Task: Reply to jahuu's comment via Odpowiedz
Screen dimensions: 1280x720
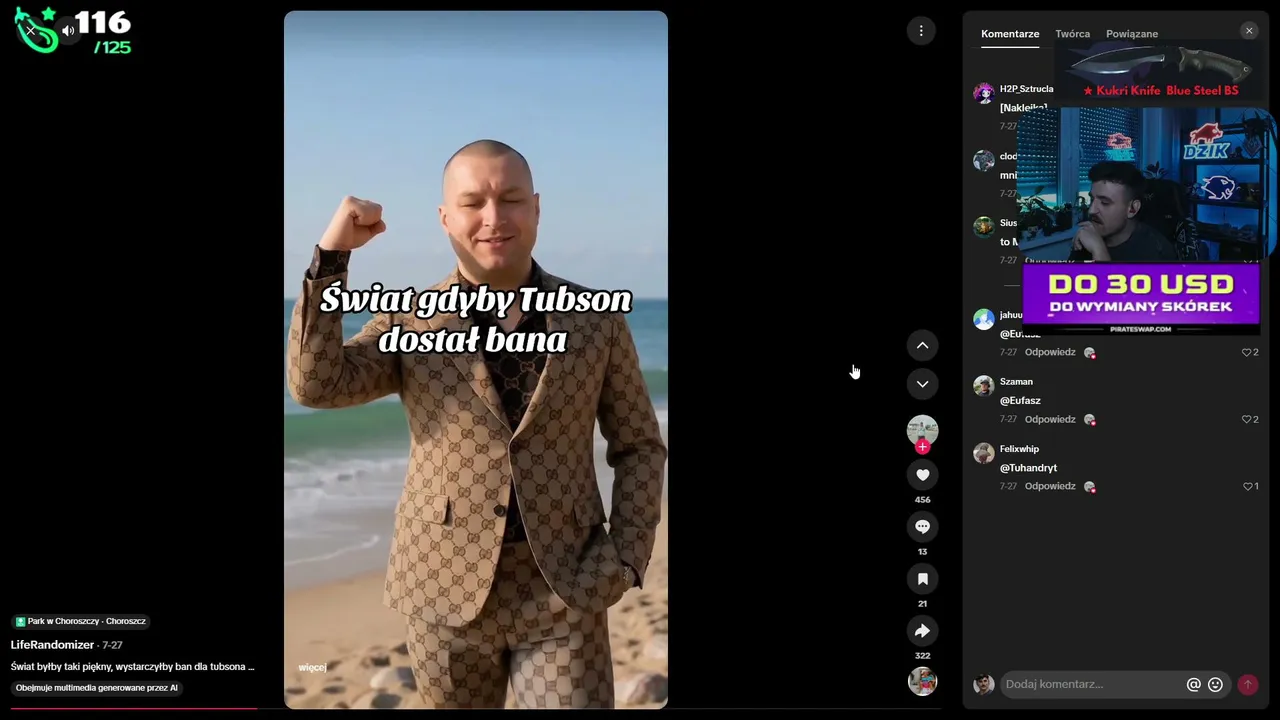Action: (x=1050, y=352)
